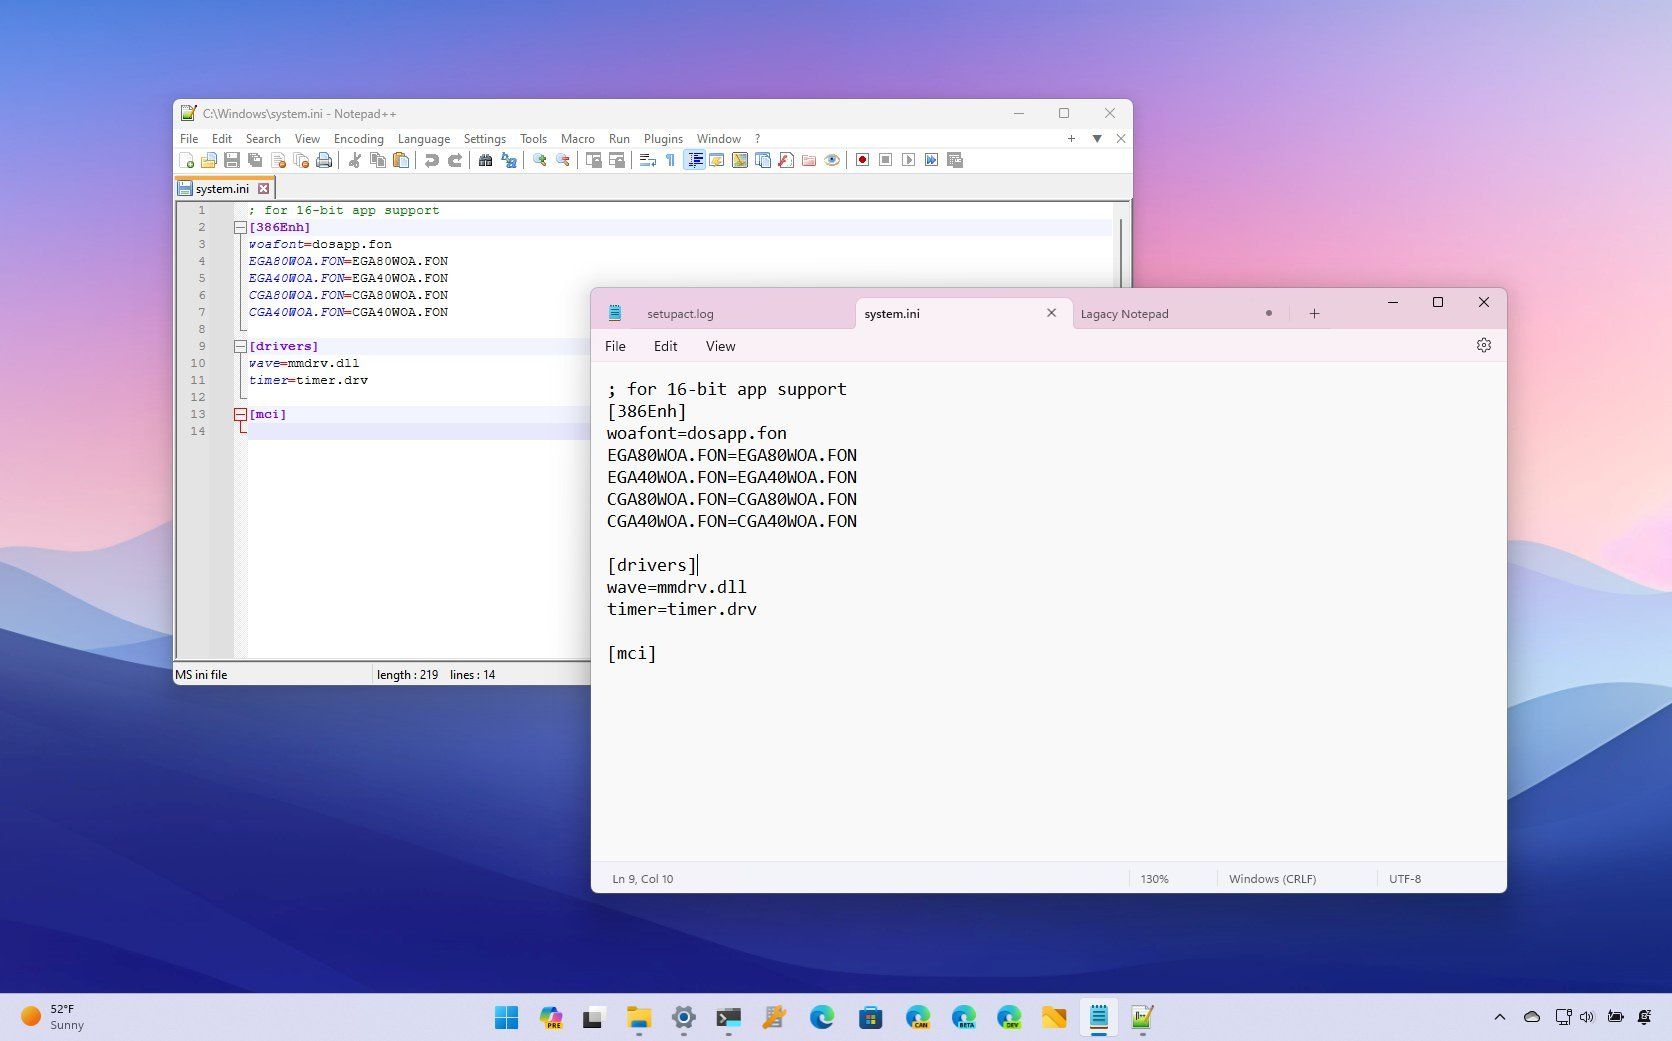Print system.ini using the toolbar printer icon

(x=324, y=160)
